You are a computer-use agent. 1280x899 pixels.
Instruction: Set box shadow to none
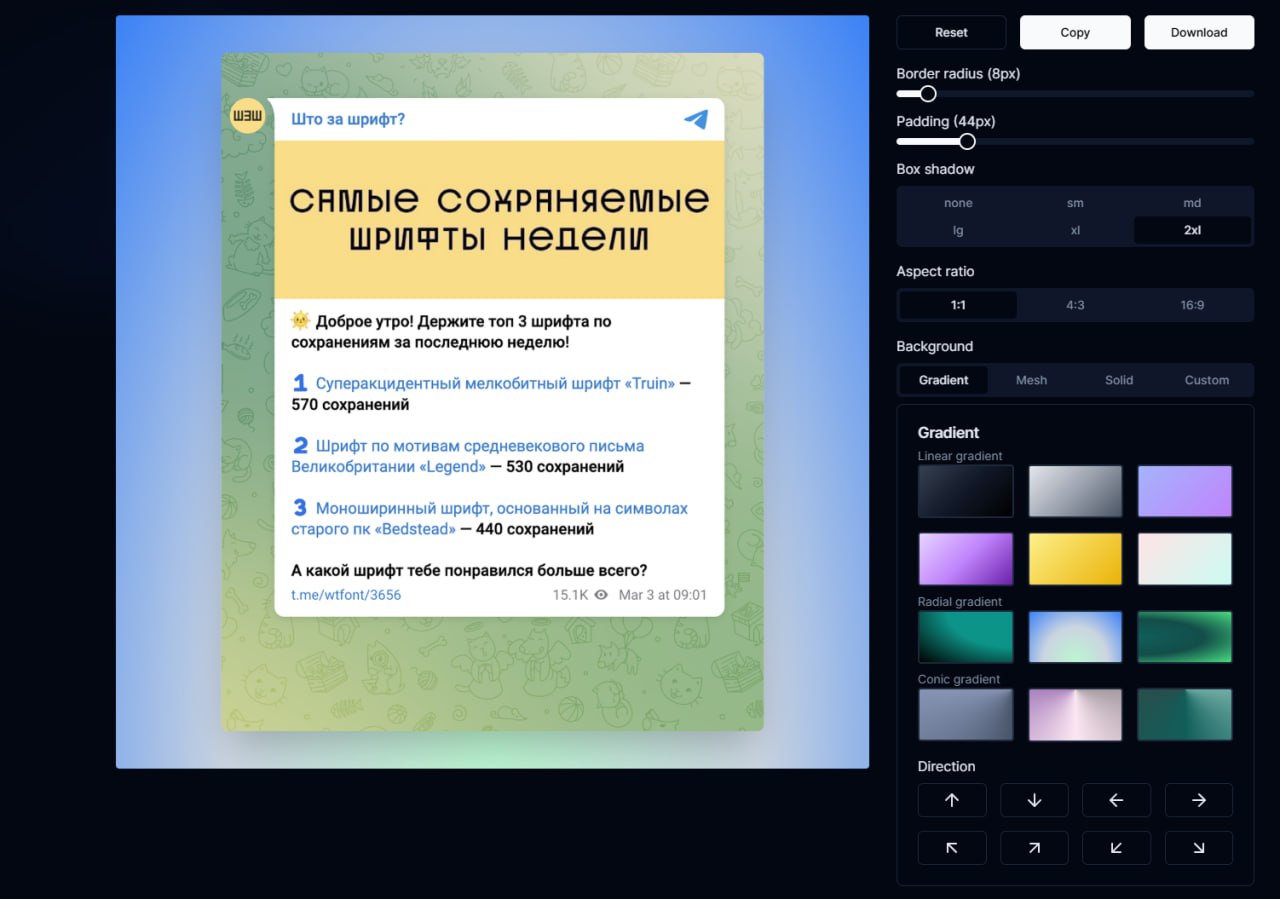coord(958,202)
